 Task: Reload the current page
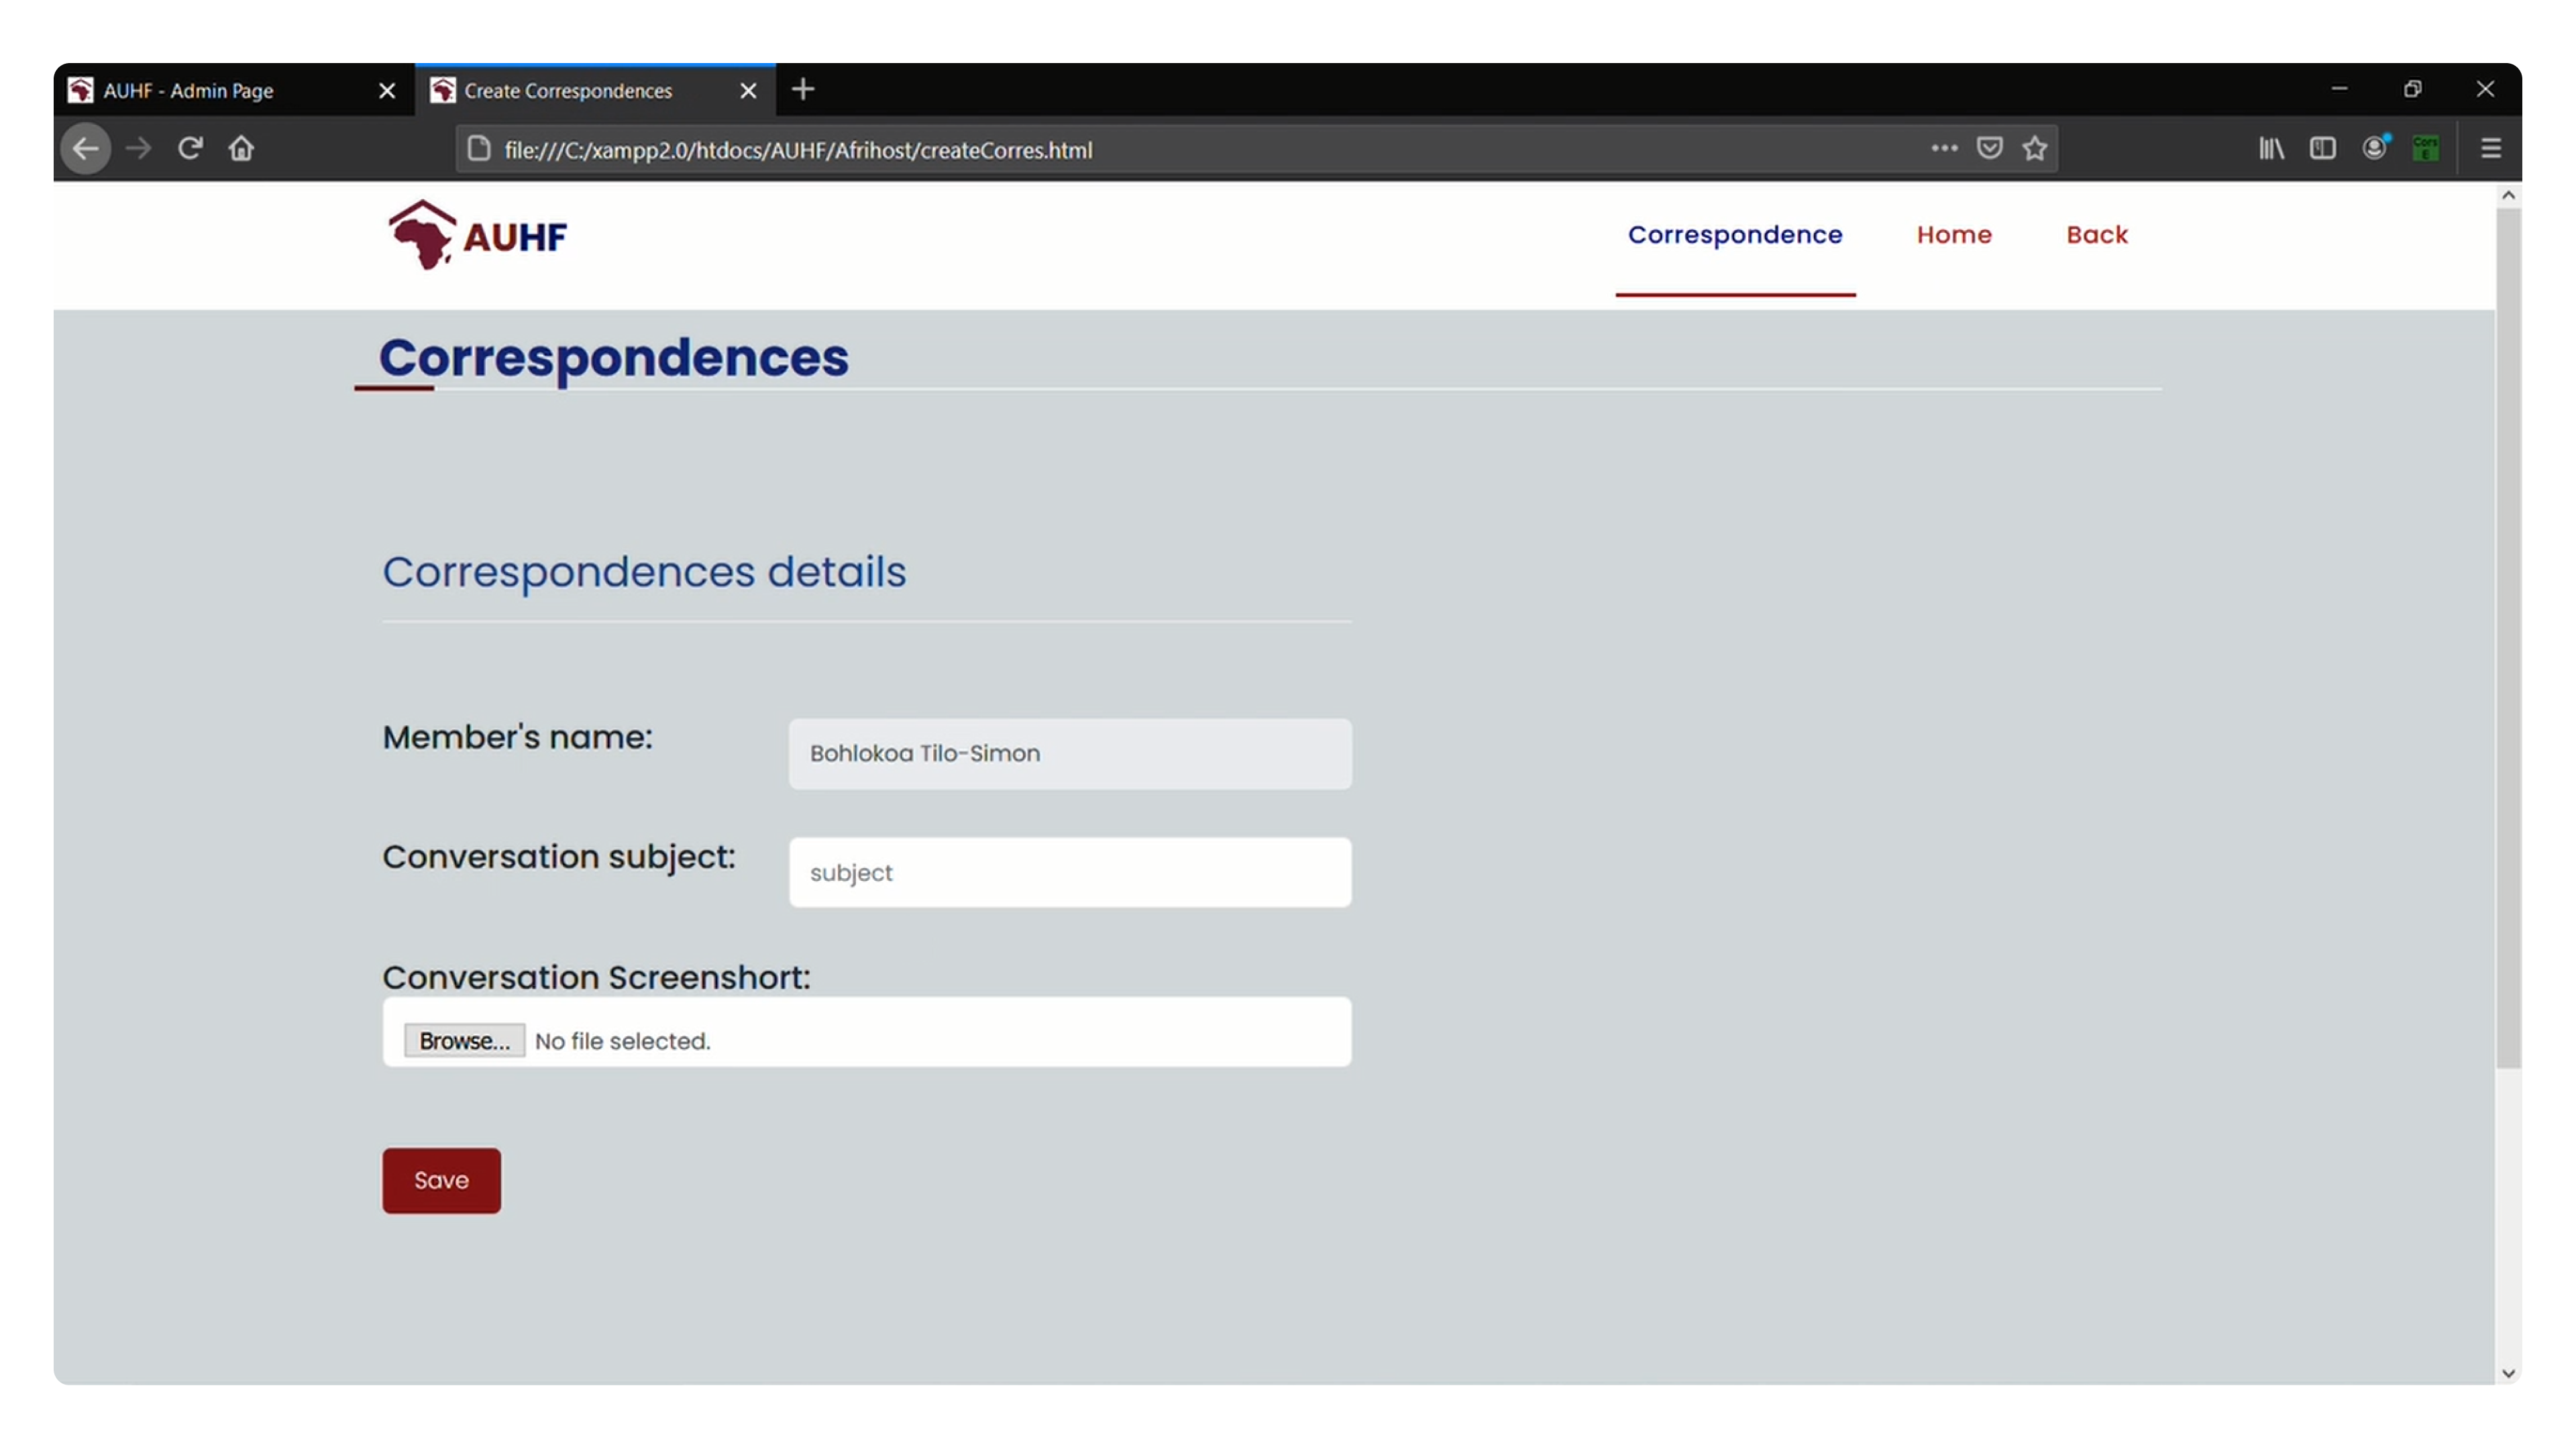[x=190, y=149]
